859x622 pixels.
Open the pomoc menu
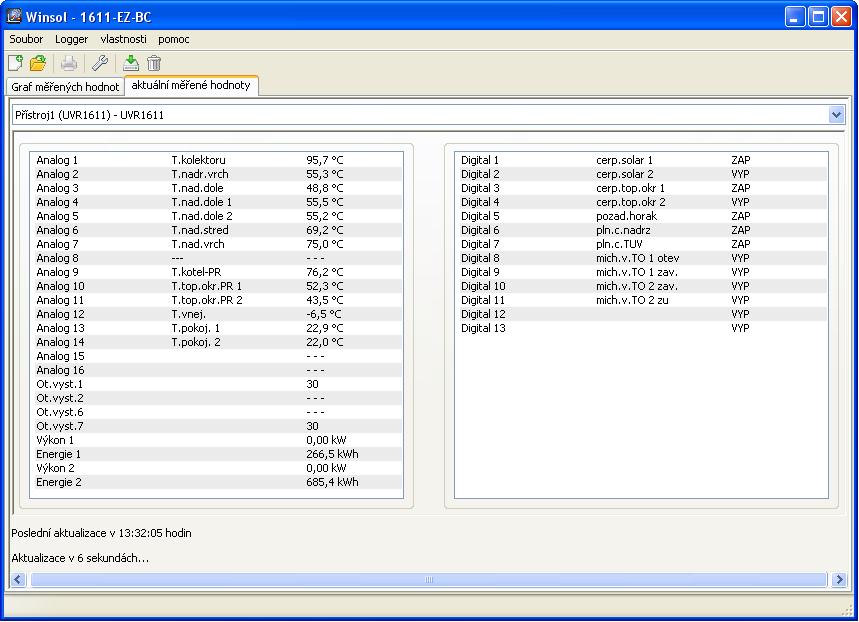[174, 39]
